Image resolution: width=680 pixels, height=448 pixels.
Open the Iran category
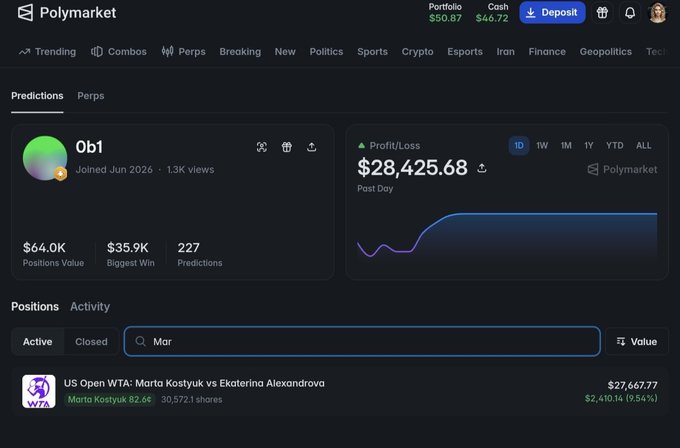(506, 52)
